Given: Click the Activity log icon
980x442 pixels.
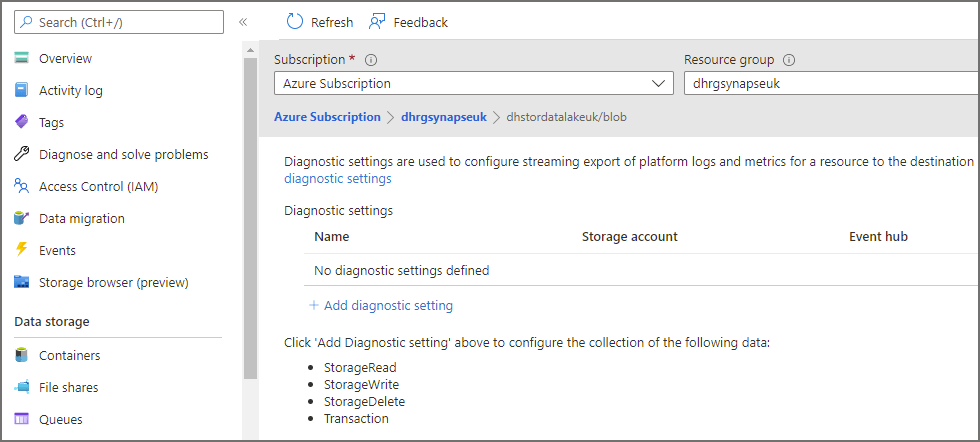Looking at the screenshot, I should [22, 90].
